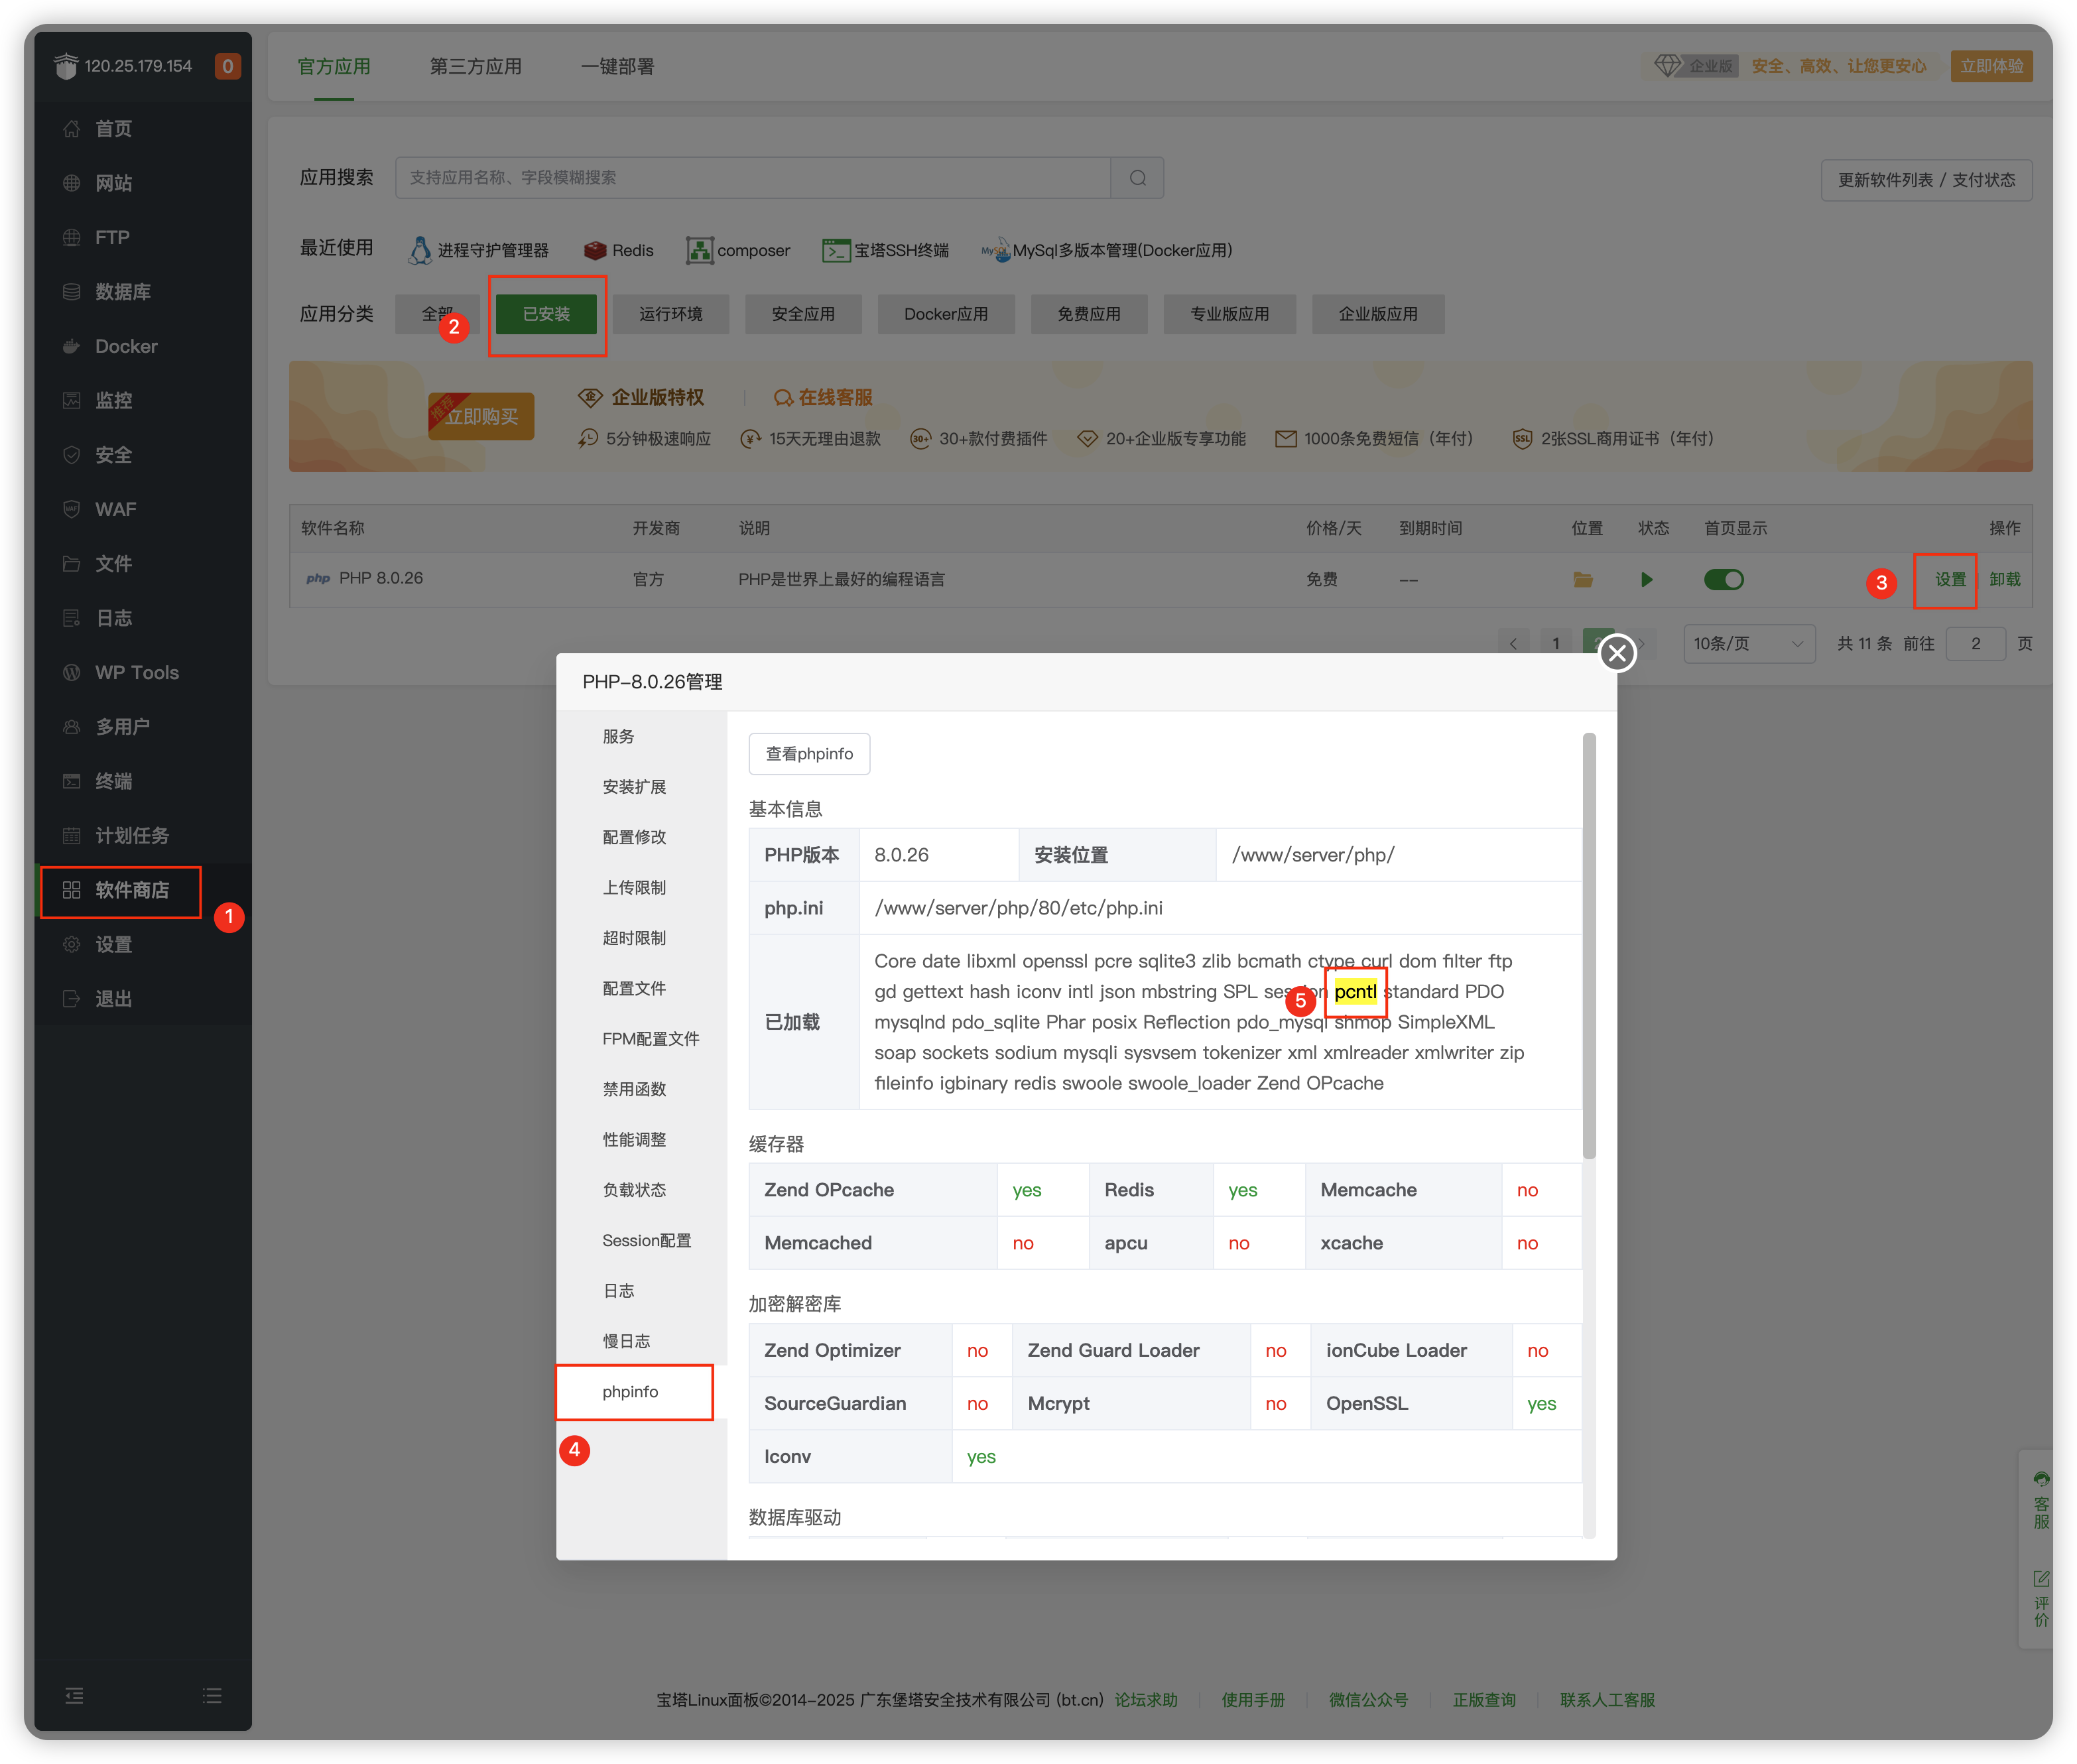Click the notification count badge 0
Screen dimensions: 2077x1764
pyautogui.click(x=227, y=66)
